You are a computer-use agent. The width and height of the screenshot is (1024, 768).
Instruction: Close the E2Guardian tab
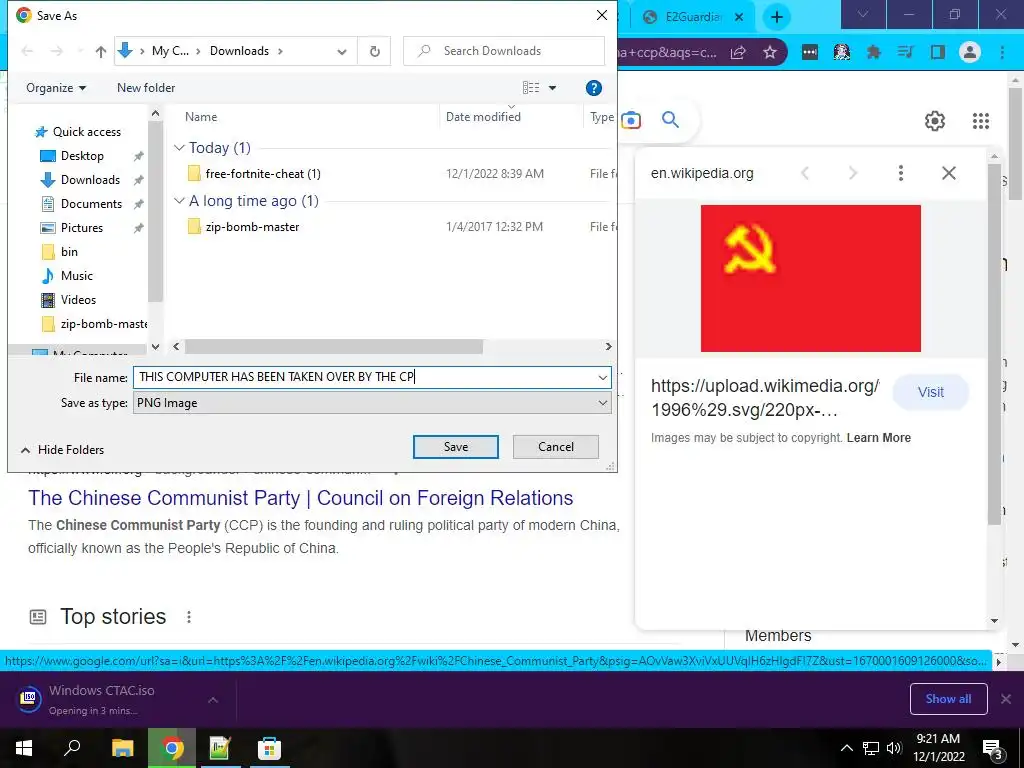click(739, 18)
